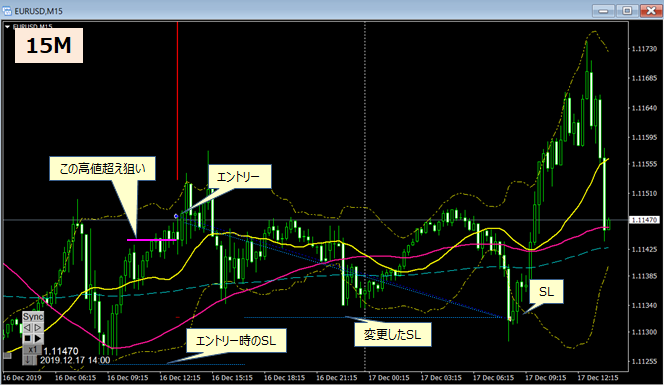This screenshot has width=664, height=385.
Task: Click the 1.11470 current price tag
Action: click(645, 220)
